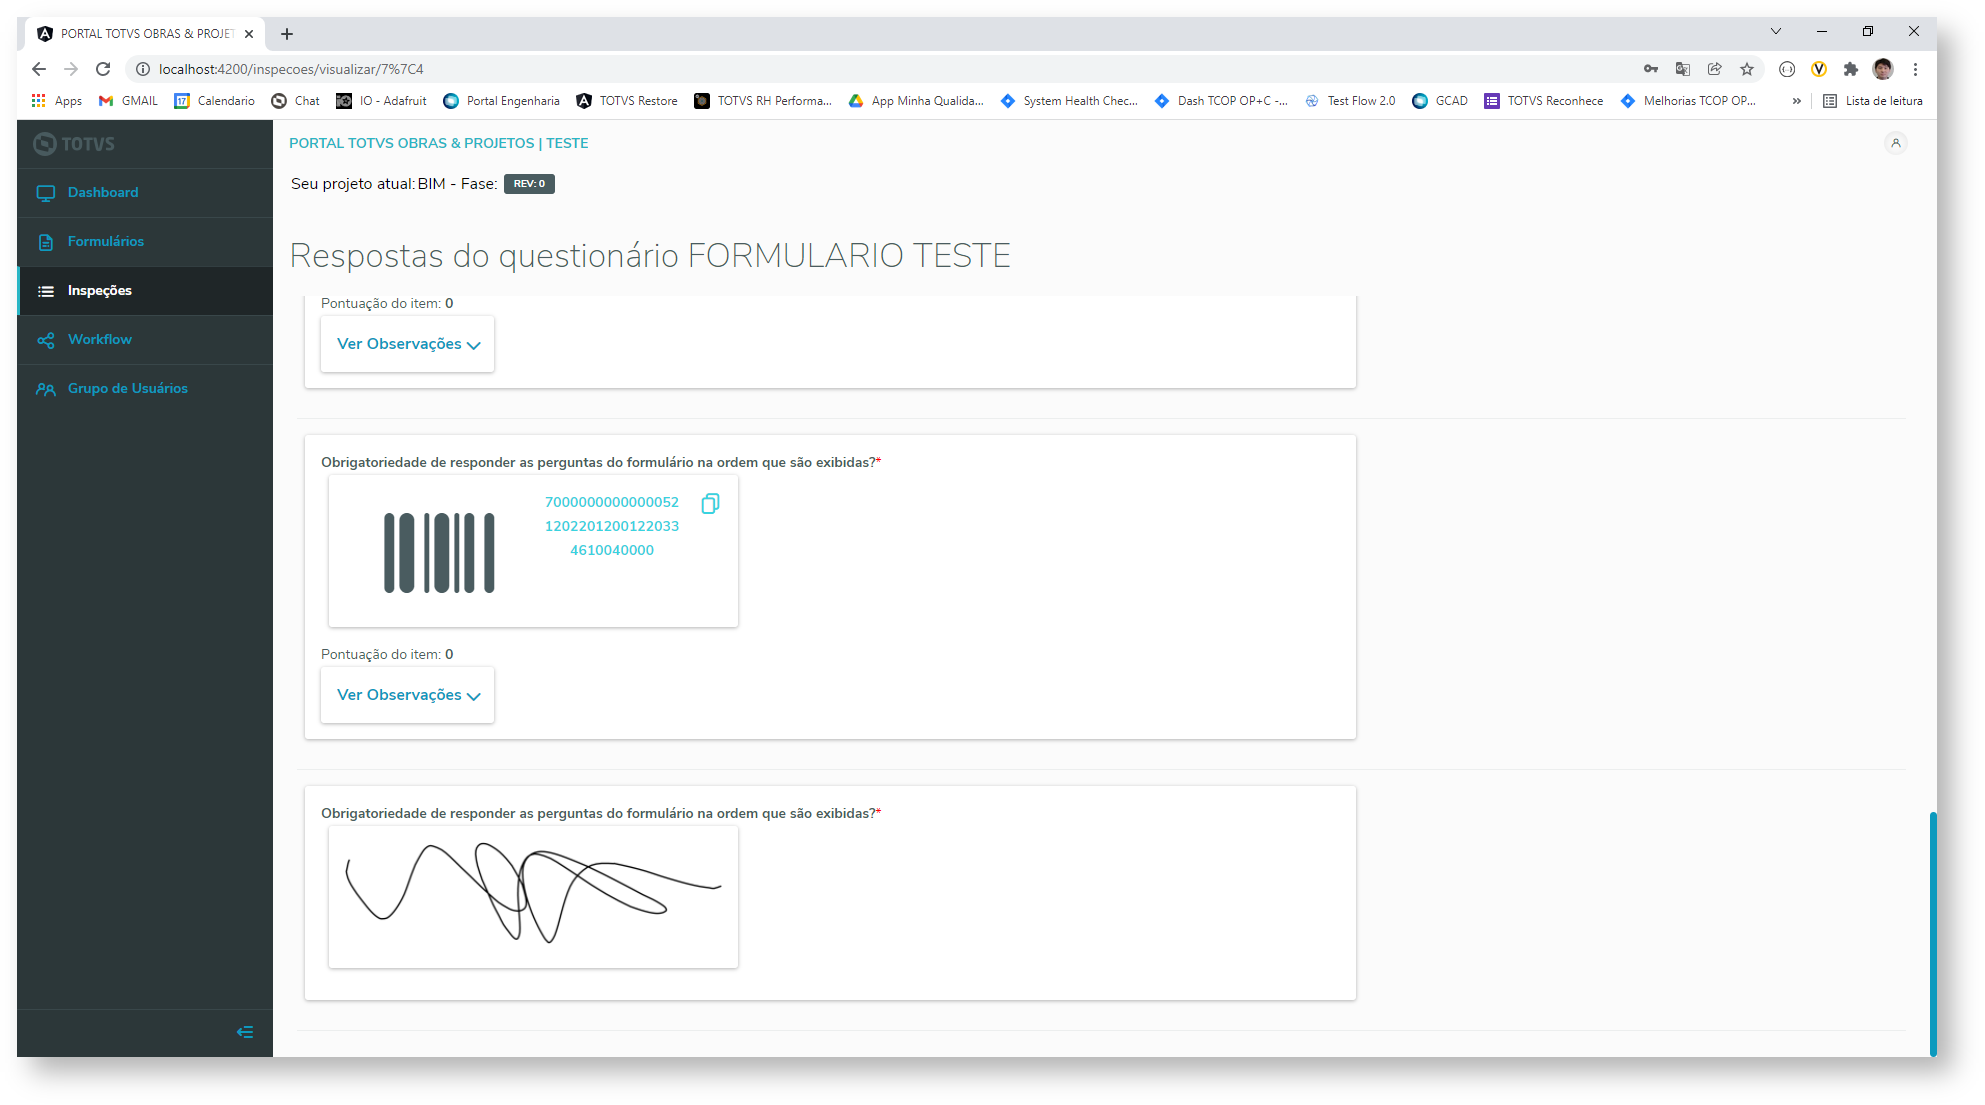Click the copy barcode number icon
This screenshot has height=1105, width=1985.
[710, 504]
